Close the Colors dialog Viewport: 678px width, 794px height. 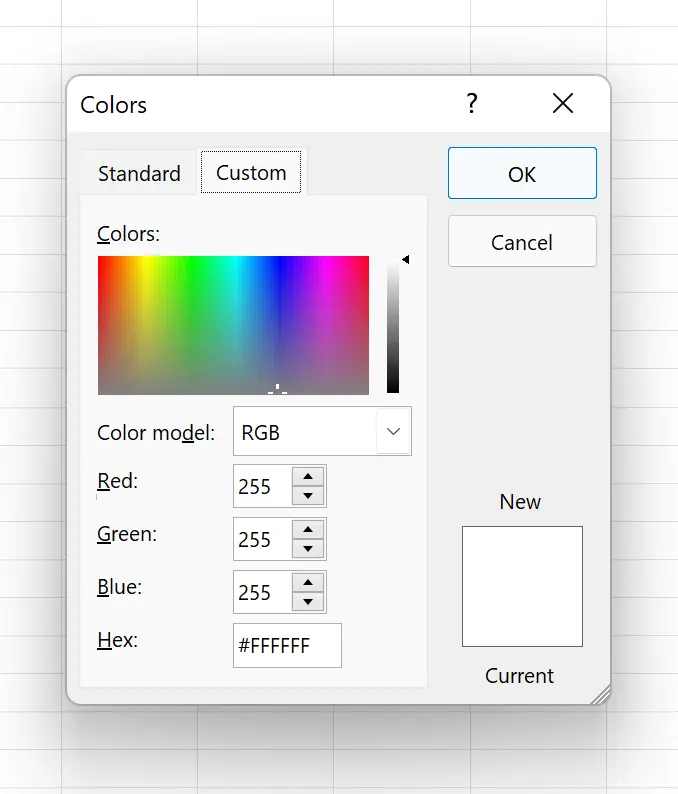(563, 103)
